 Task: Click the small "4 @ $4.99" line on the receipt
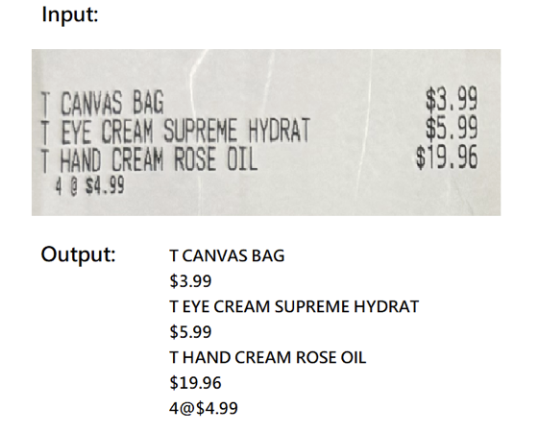tap(90, 187)
